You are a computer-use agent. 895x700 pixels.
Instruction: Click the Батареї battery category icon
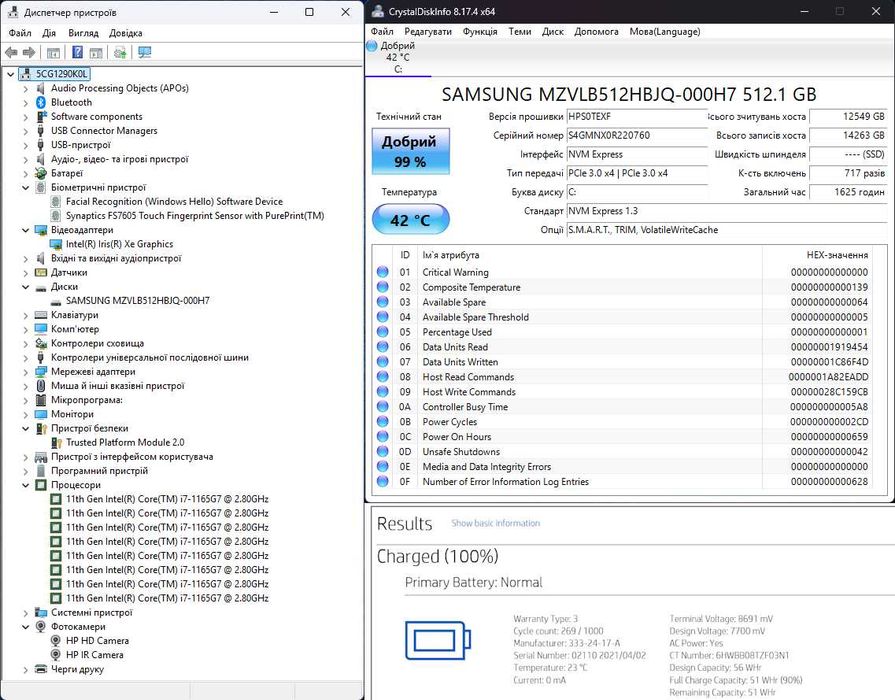tap(41, 173)
